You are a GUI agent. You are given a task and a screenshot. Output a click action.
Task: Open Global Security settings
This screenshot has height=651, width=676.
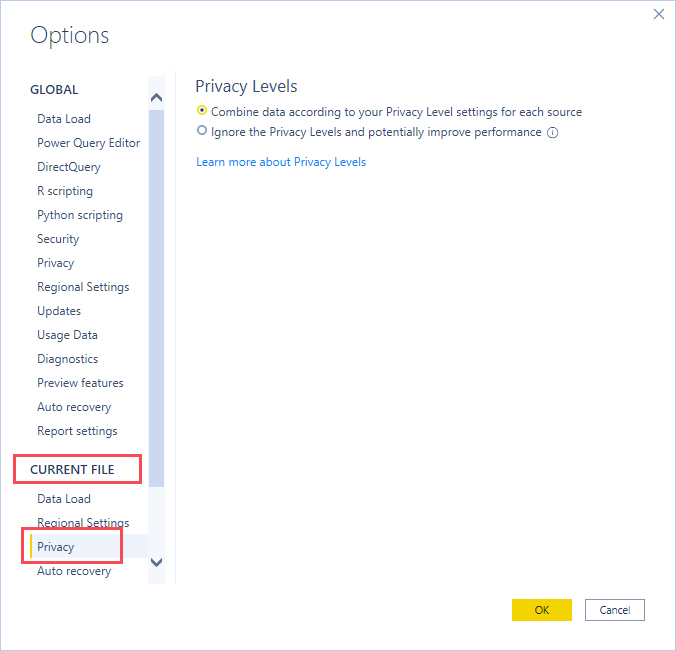58,239
